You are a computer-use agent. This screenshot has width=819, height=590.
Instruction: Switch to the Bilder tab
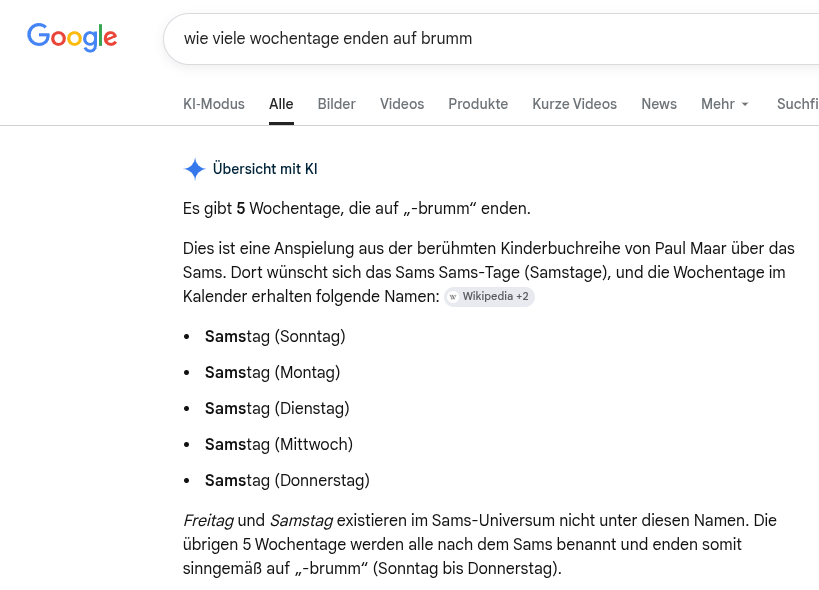click(x=336, y=104)
